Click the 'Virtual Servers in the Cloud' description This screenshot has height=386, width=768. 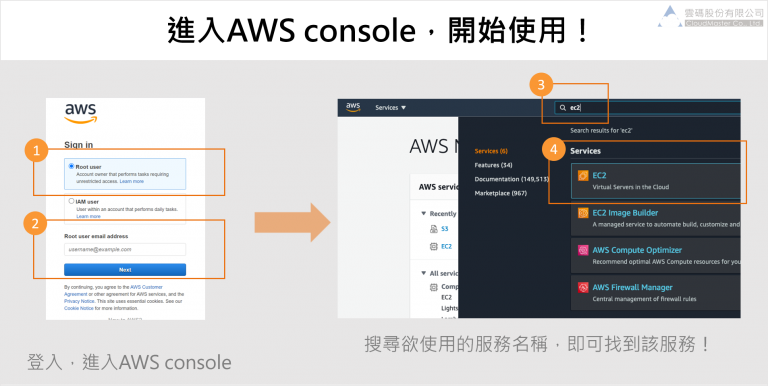(x=630, y=187)
